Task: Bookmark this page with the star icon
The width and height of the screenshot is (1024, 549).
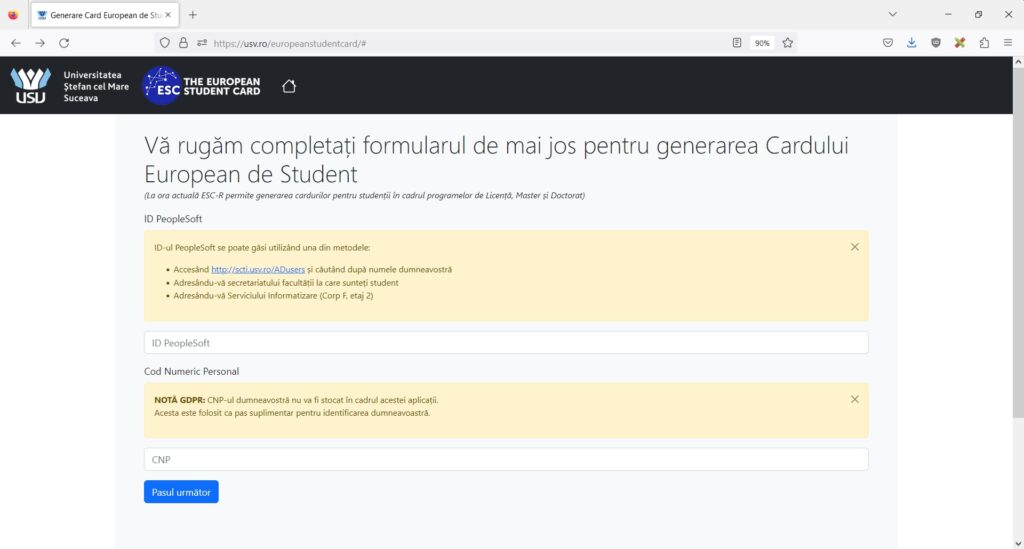Action: tap(788, 43)
